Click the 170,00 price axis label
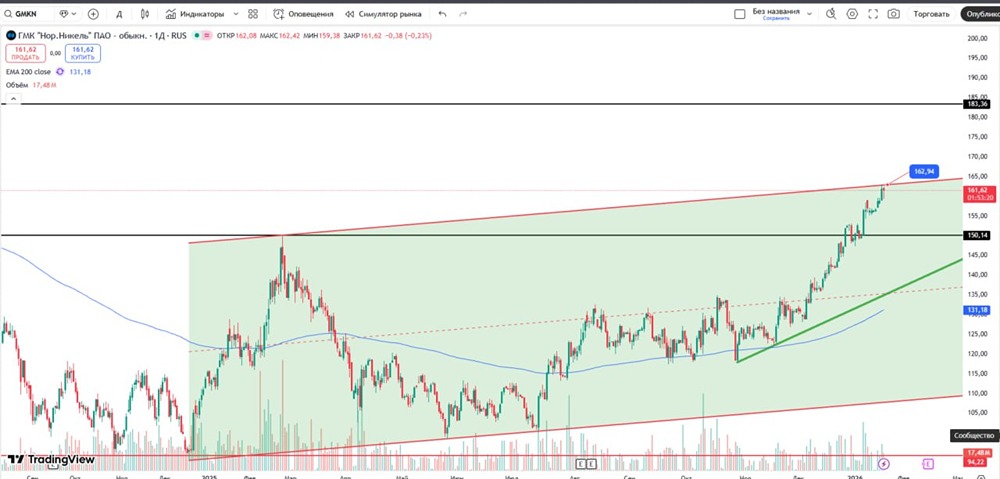The width and height of the screenshot is (1000, 479). 978,156
